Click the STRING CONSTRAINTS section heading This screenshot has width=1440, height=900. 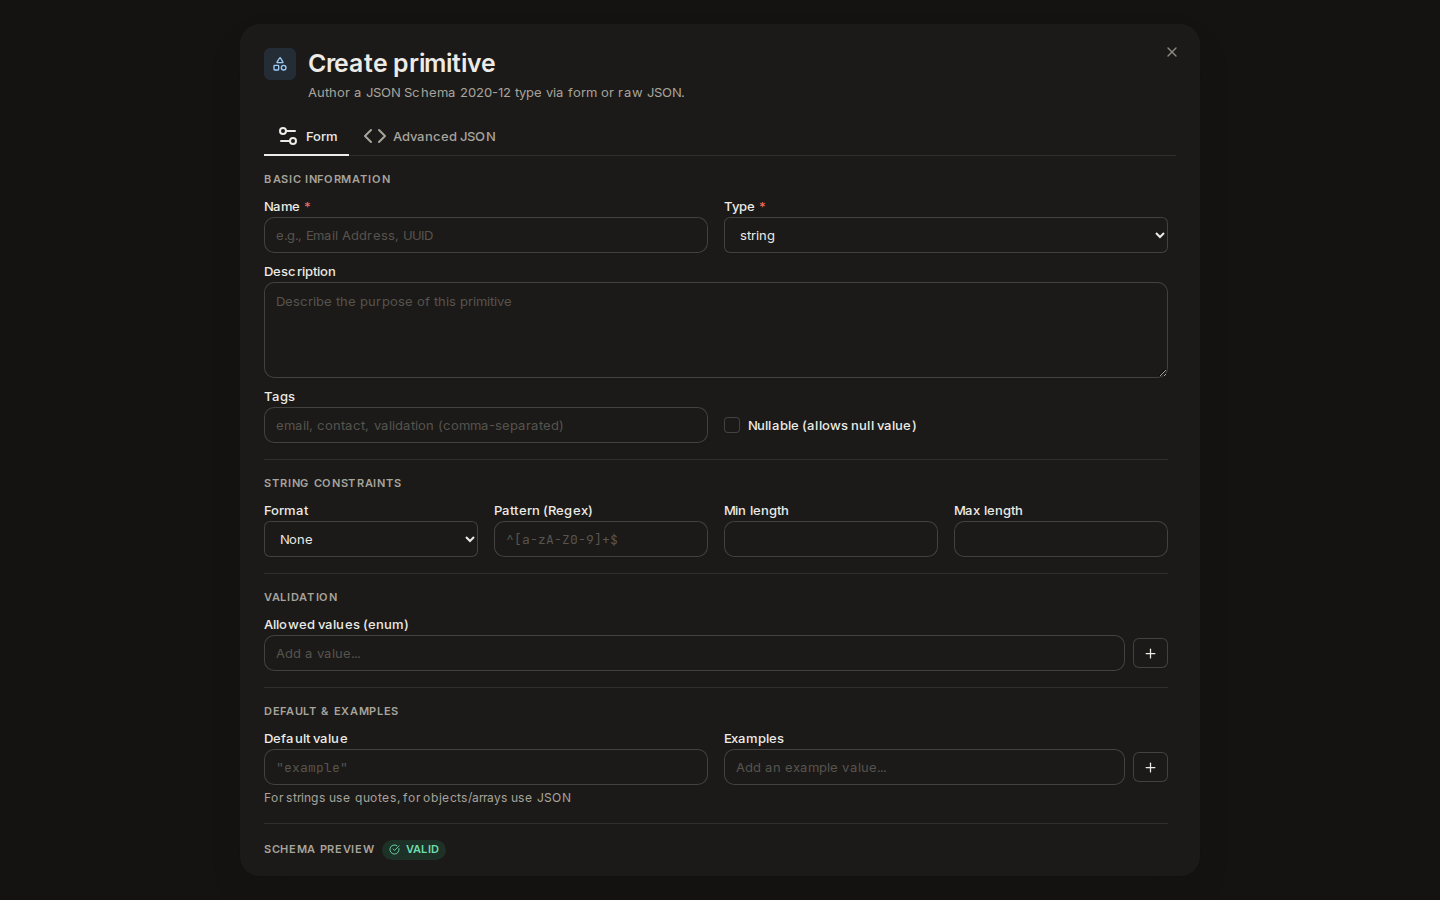click(333, 483)
